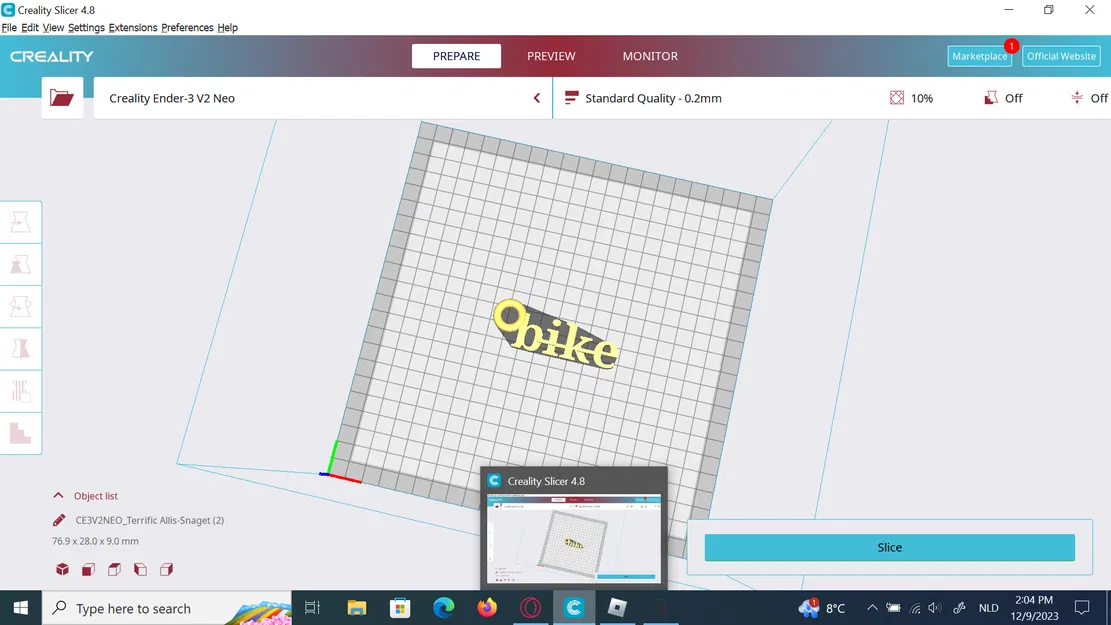Launch Microsoft Edge from taskbar
This screenshot has height=625, width=1111.
pyautogui.click(x=444, y=608)
